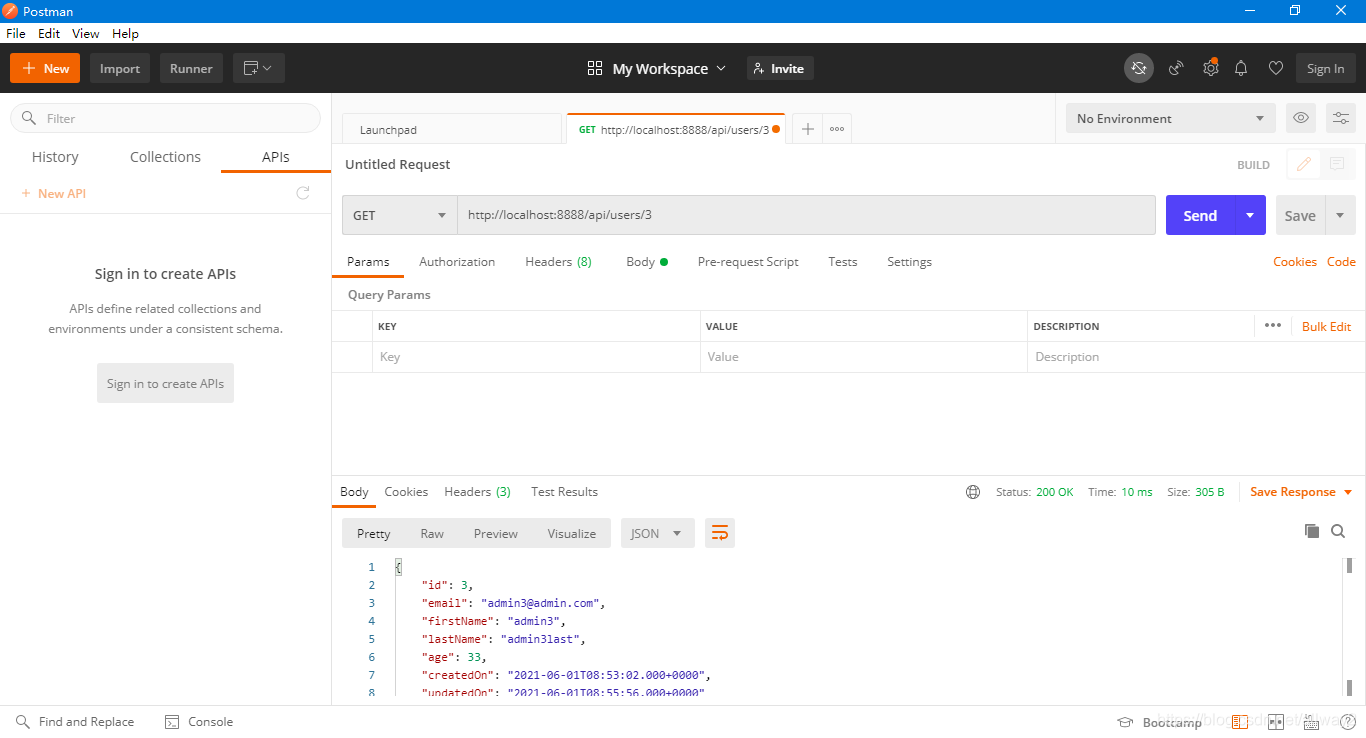Click Sign In in header
Viewport: 1366px width, 738px height.
[1325, 68]
